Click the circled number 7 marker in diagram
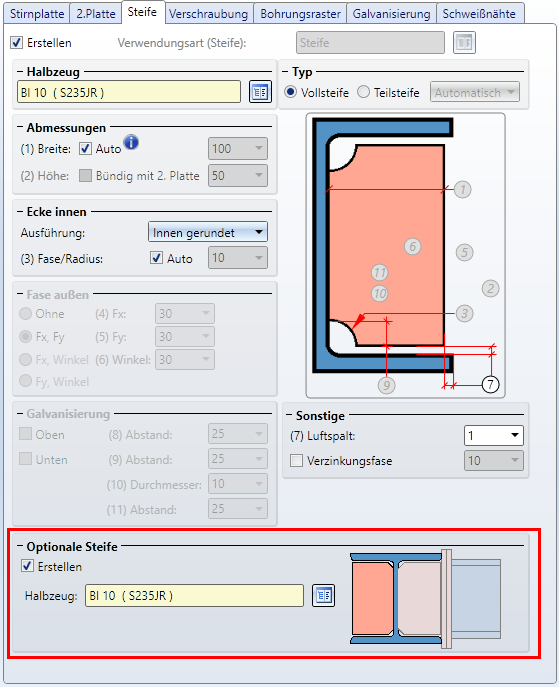 tap(490, 385)
